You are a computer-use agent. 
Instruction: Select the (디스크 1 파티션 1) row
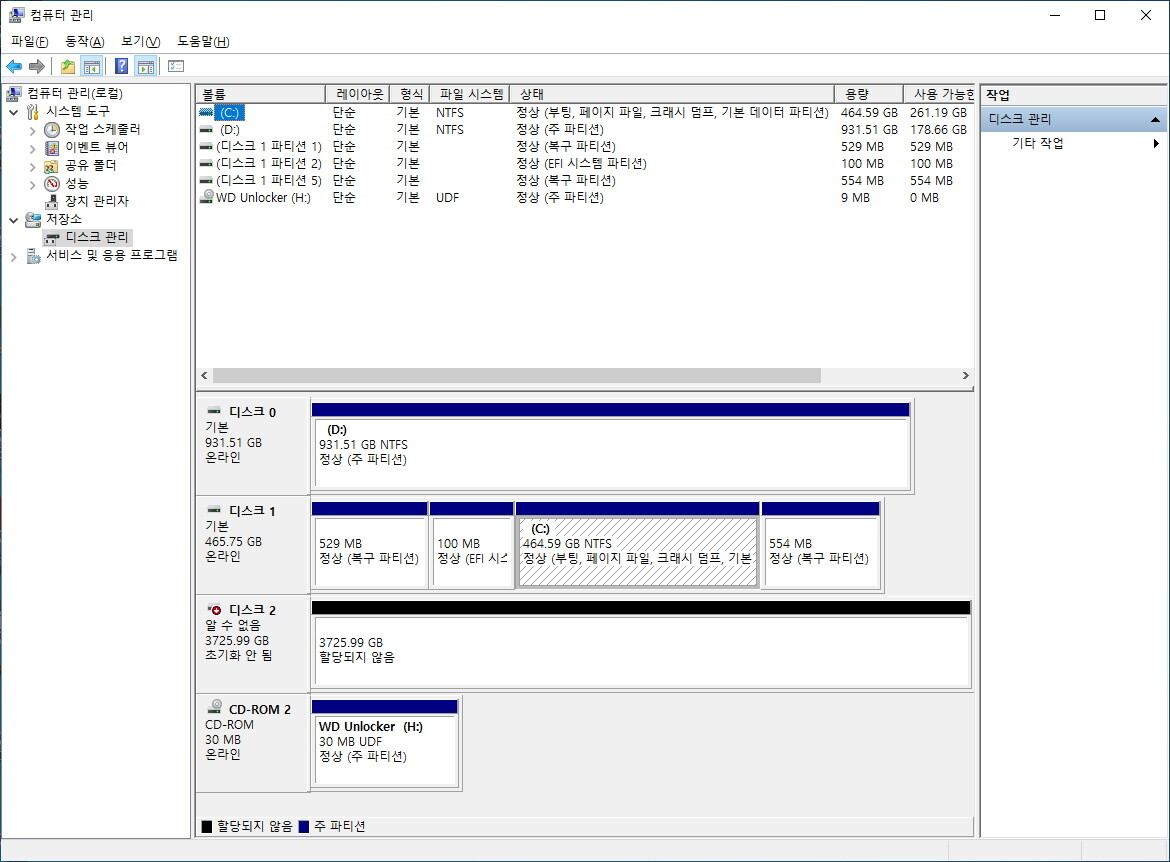pyautogui.click(x=585, y=147)
